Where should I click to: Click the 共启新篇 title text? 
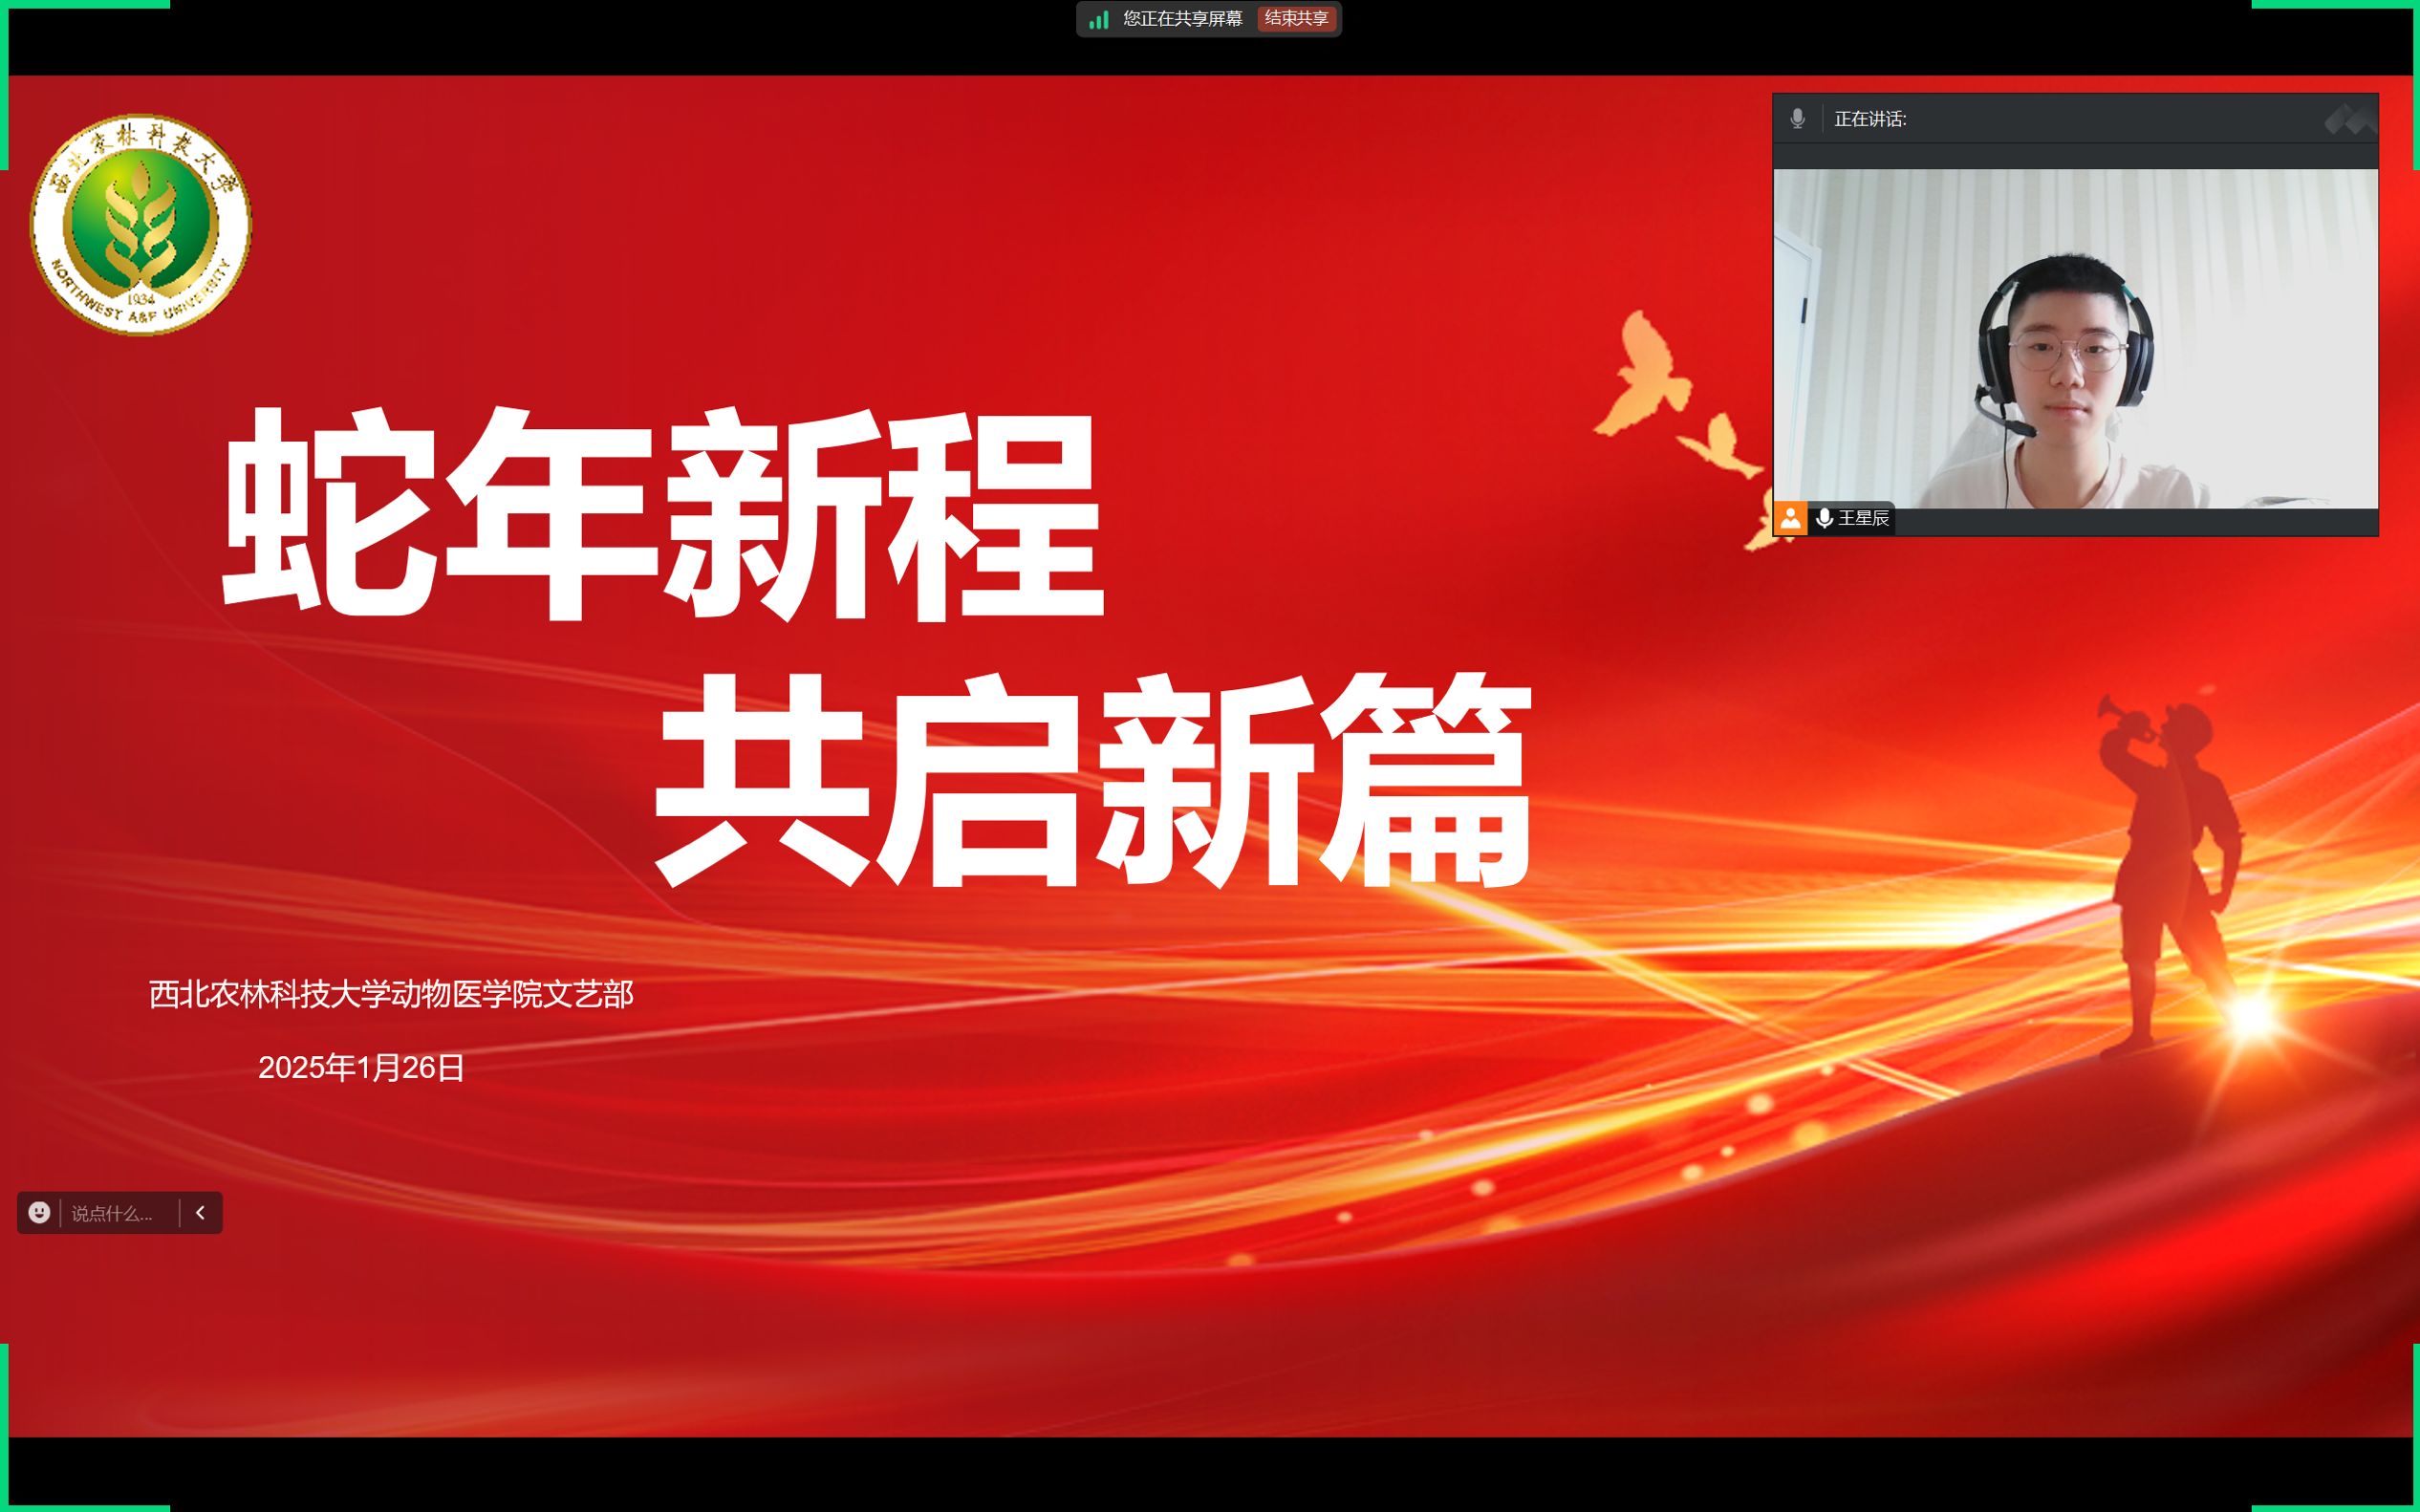(x=1092, y=780)
